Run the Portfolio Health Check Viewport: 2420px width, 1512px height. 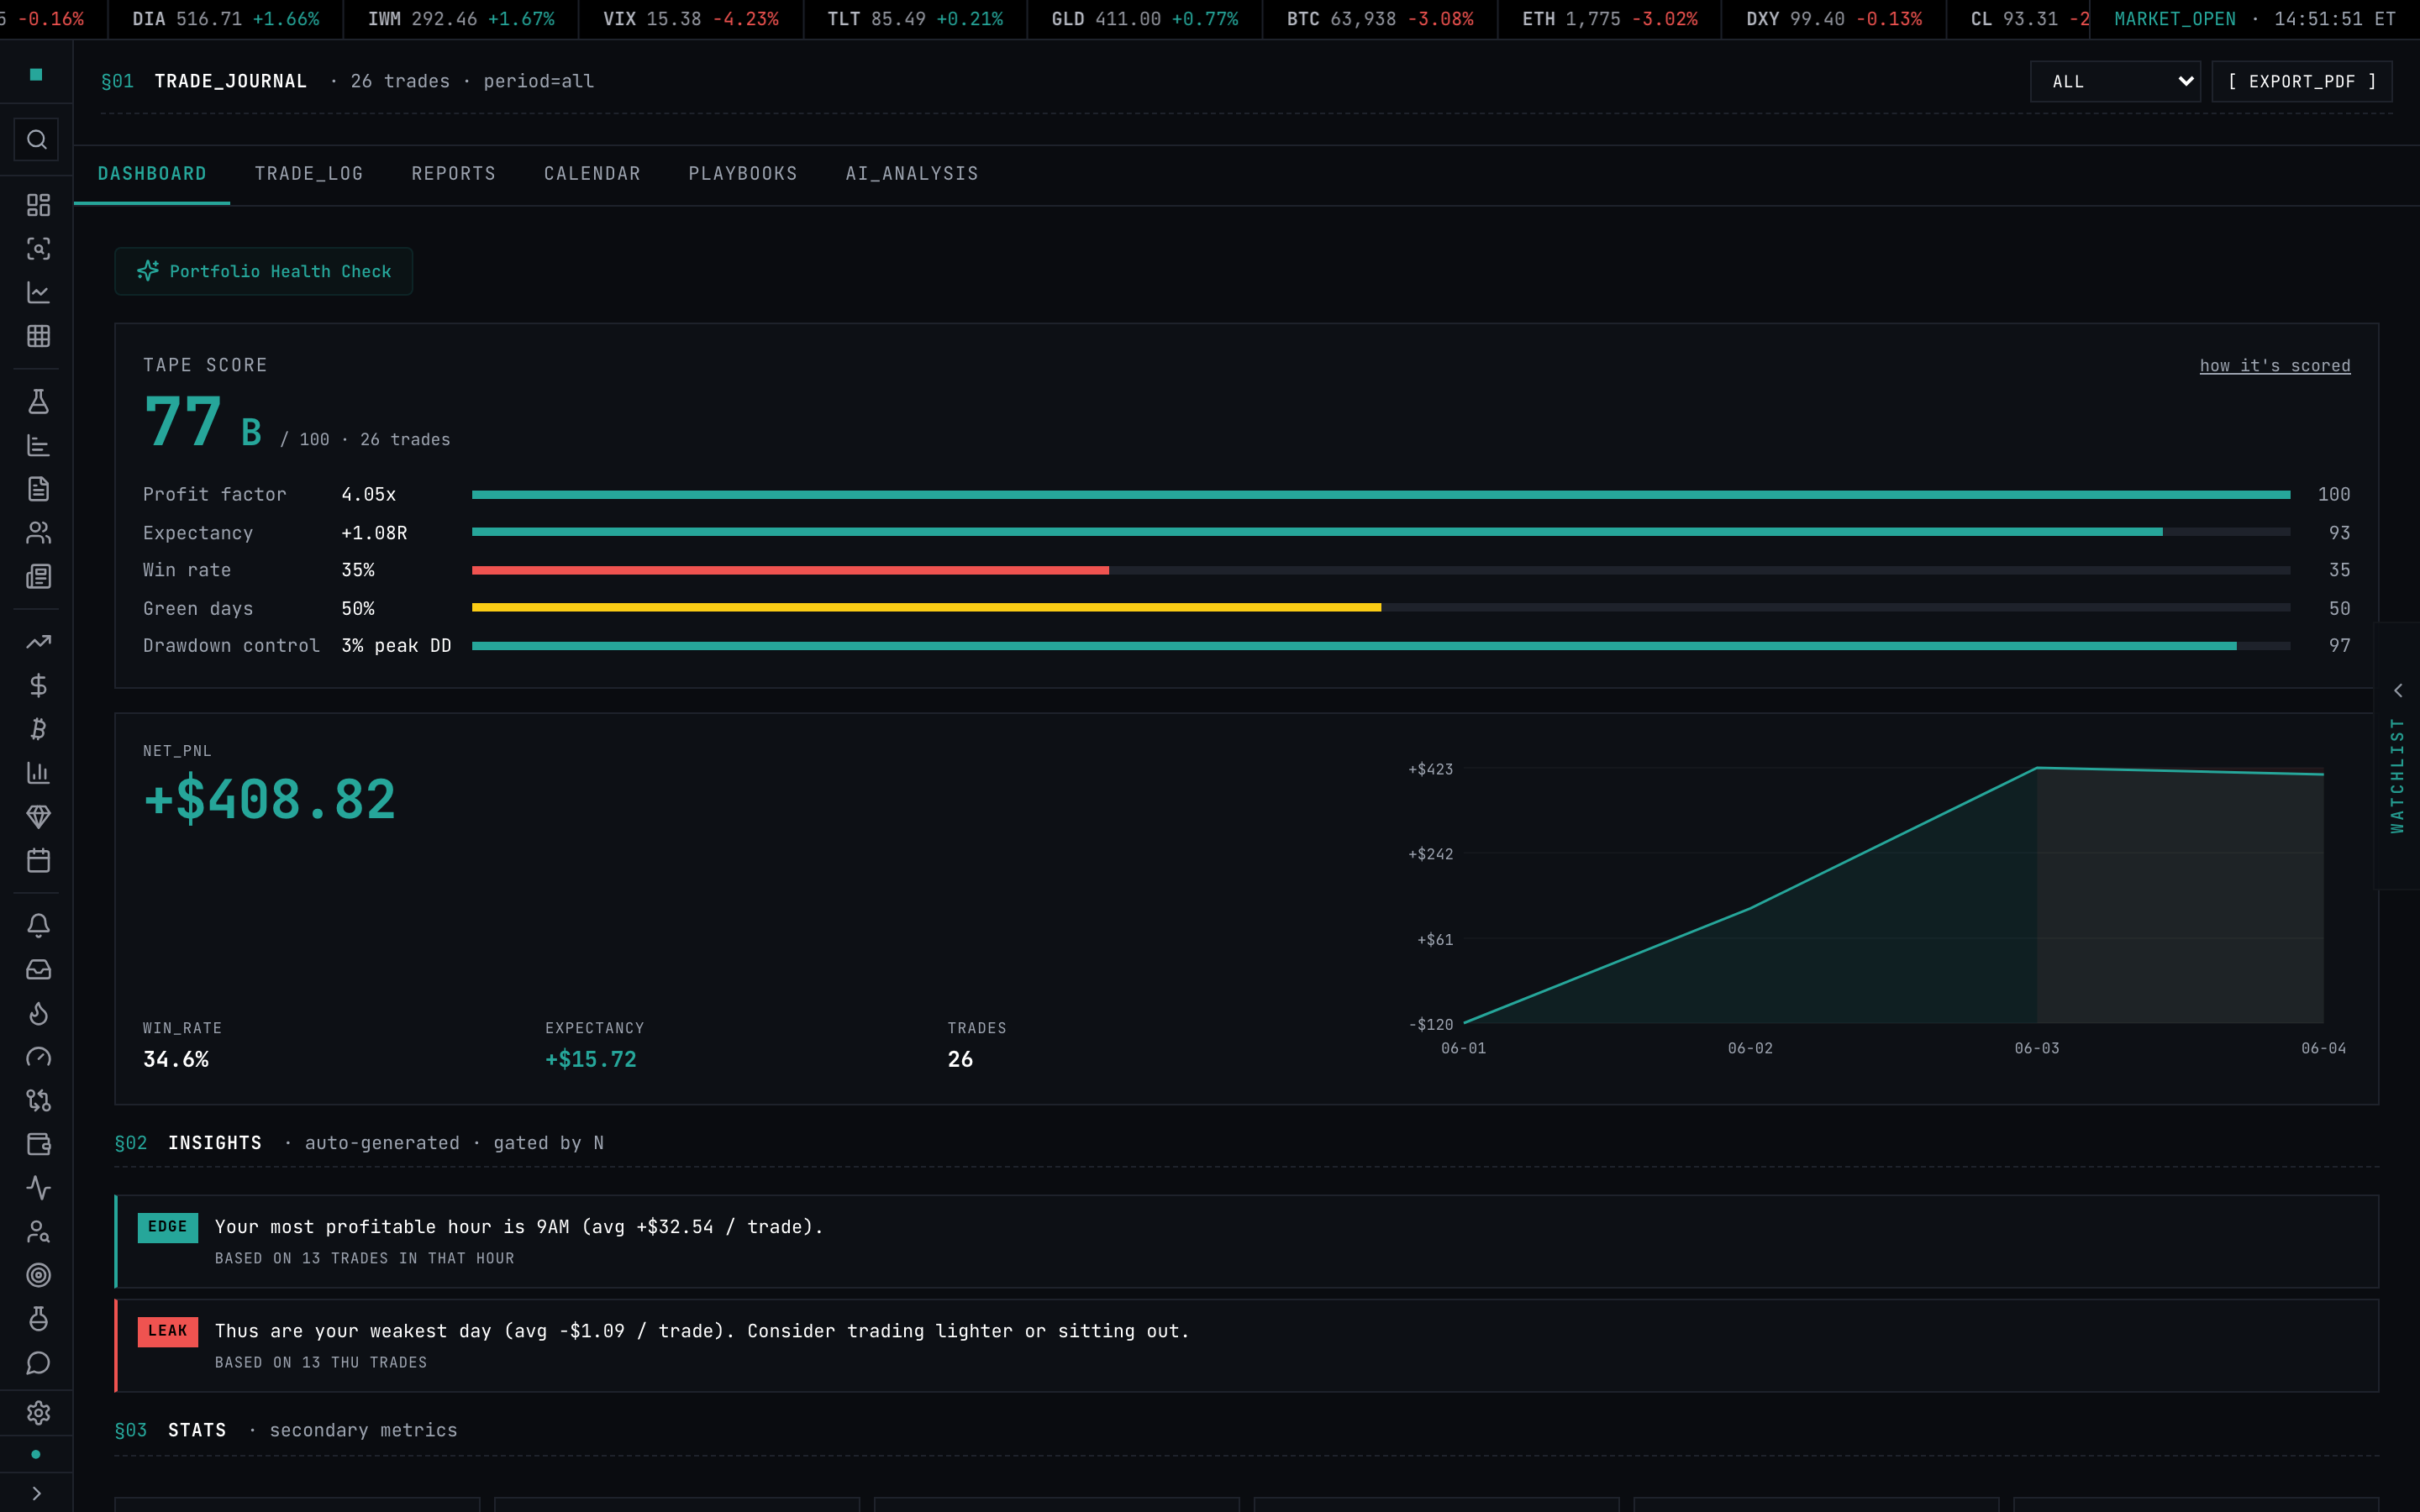click(264, 271)
